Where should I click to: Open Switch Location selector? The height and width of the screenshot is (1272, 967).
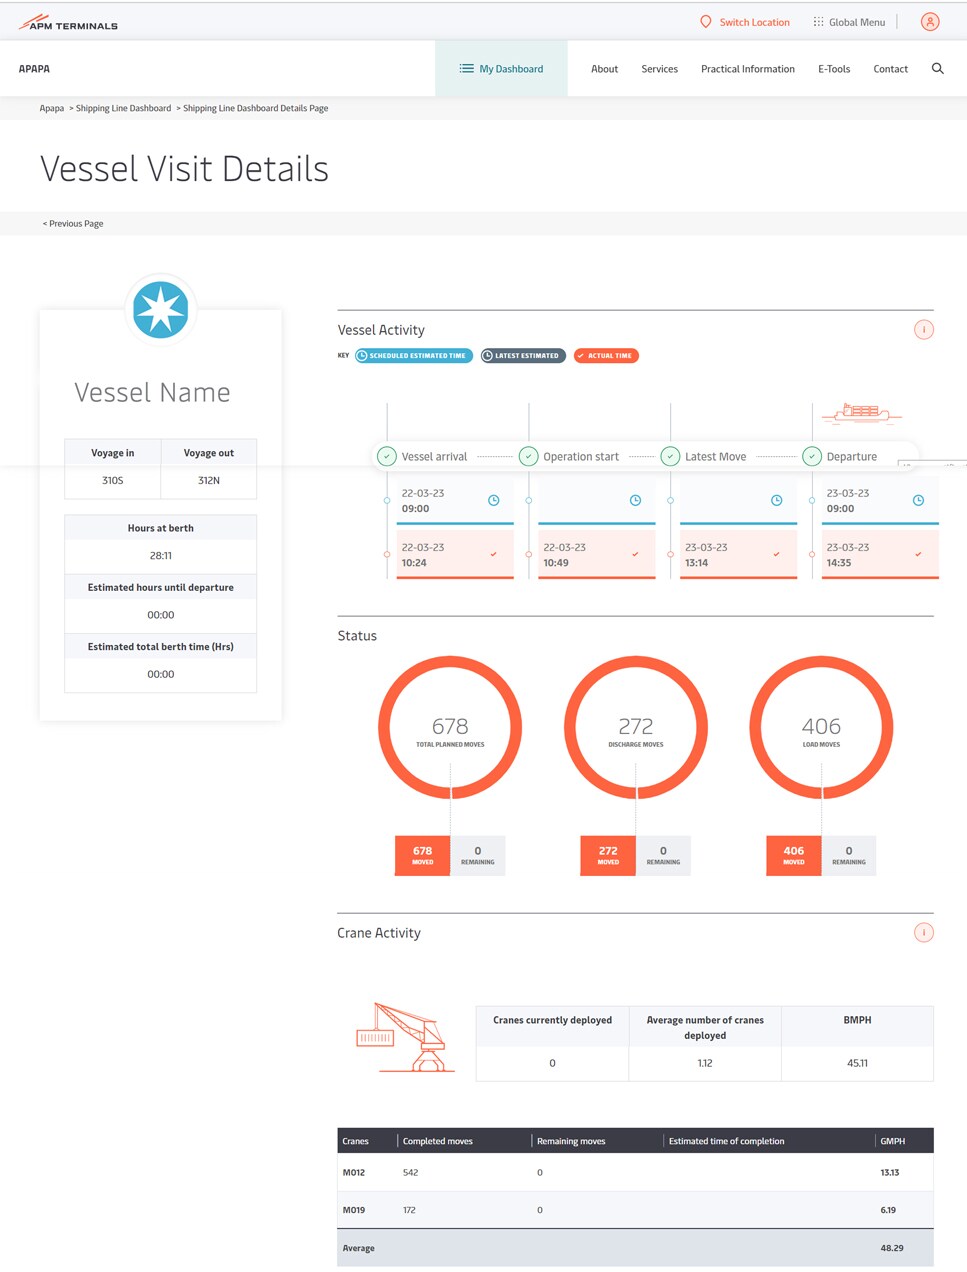(745, 22)
